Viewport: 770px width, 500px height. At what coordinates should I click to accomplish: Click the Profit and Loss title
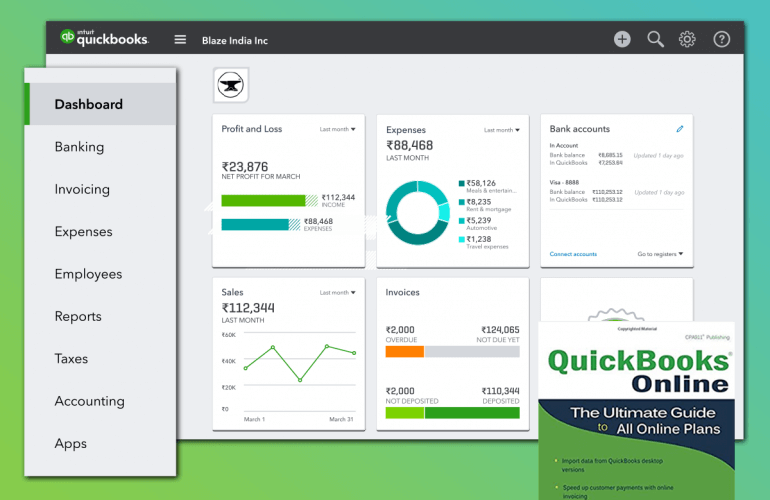coord(251,129)
